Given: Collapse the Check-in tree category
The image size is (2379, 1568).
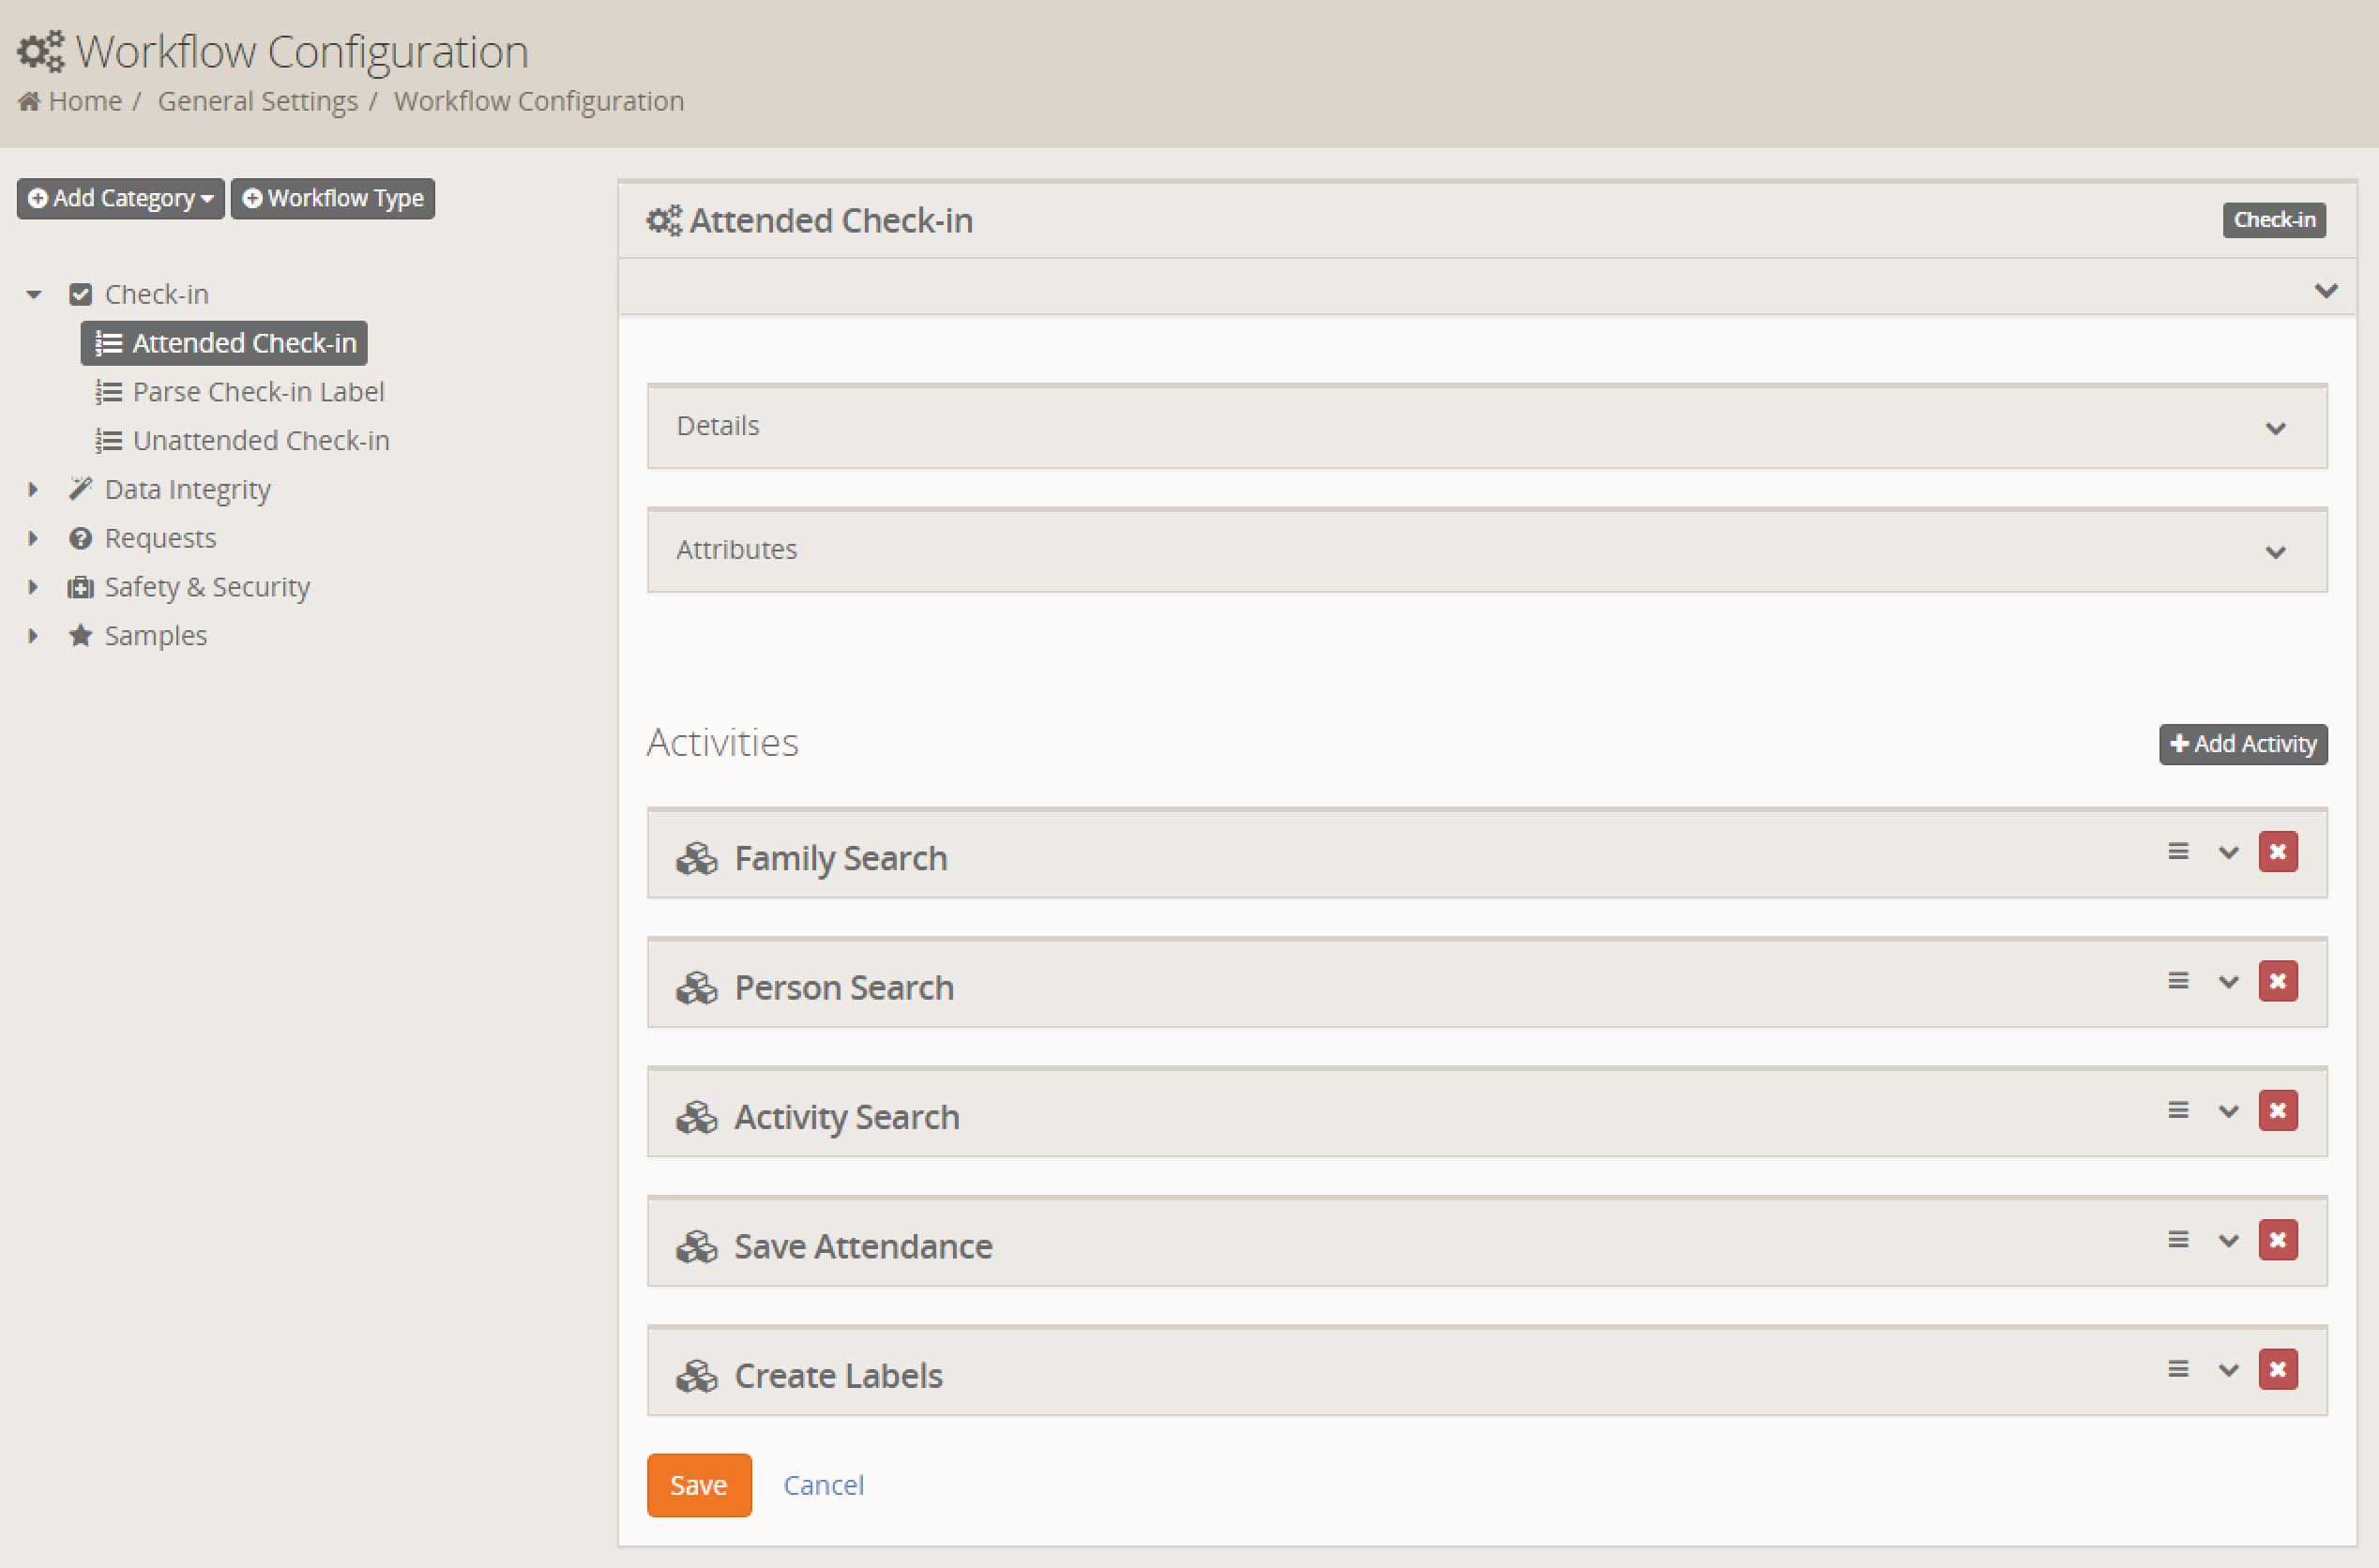Looking at the screenshot, I should coord(34,294).
